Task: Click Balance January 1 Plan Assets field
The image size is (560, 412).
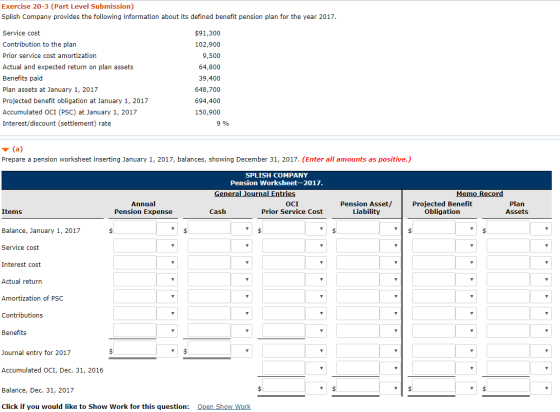Action: point(508,228)
